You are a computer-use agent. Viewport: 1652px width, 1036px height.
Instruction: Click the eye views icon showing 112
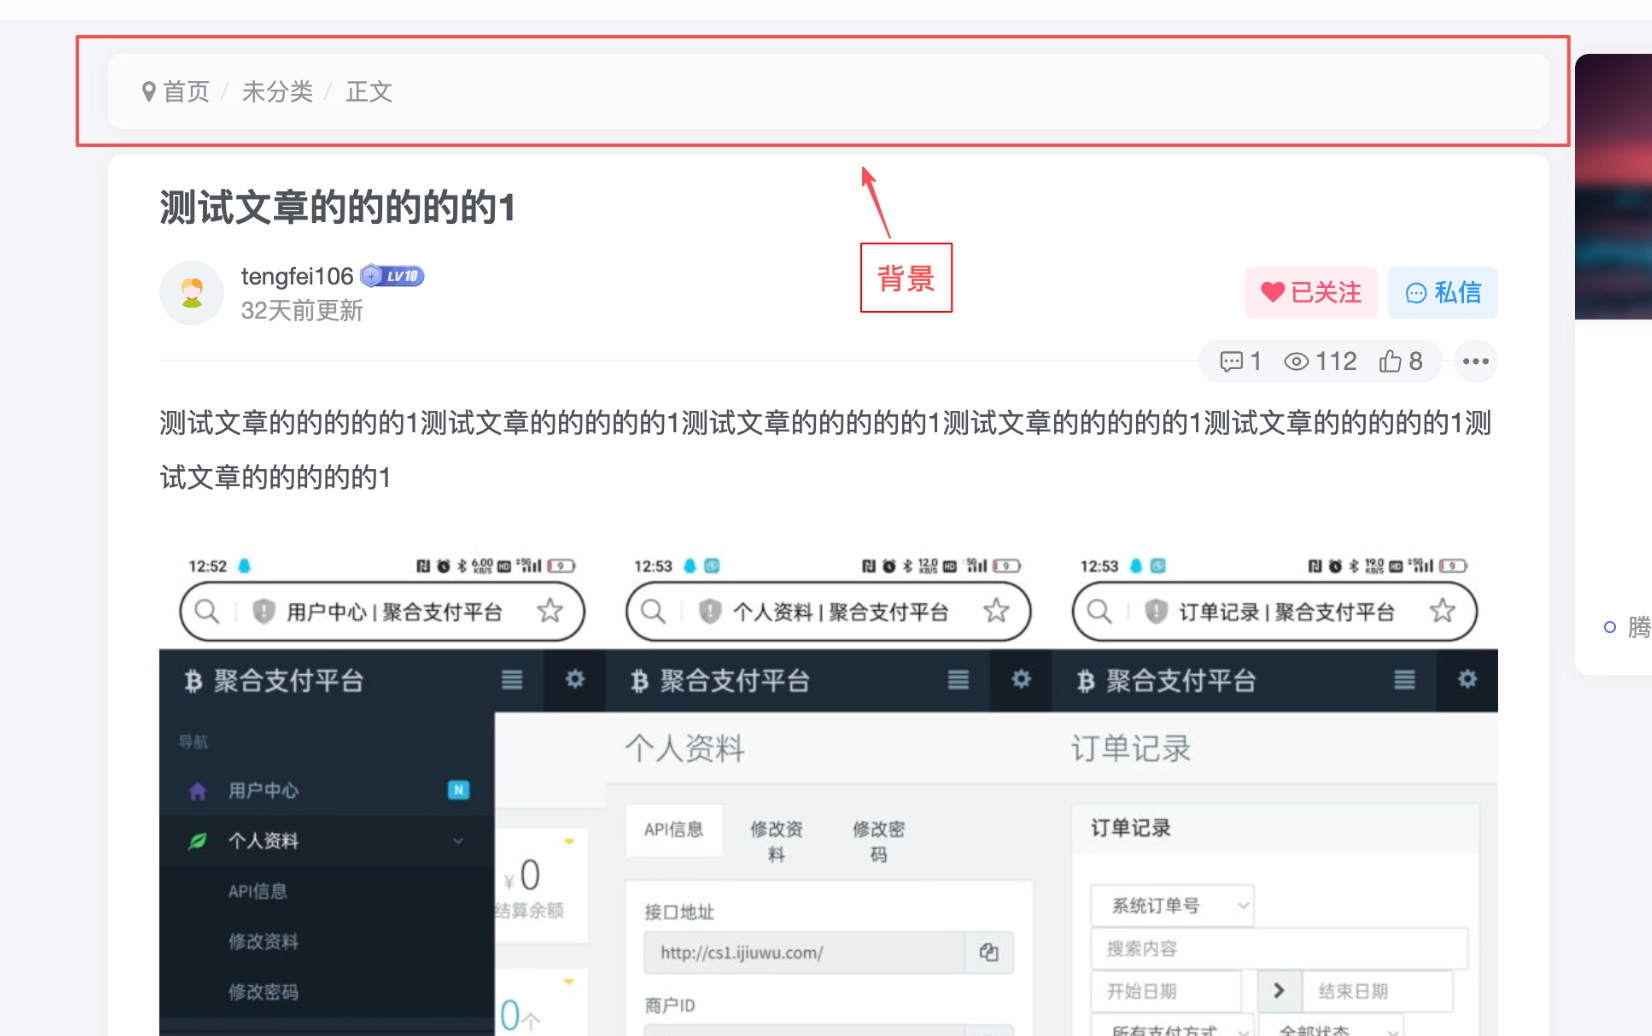pos(1296,361)
